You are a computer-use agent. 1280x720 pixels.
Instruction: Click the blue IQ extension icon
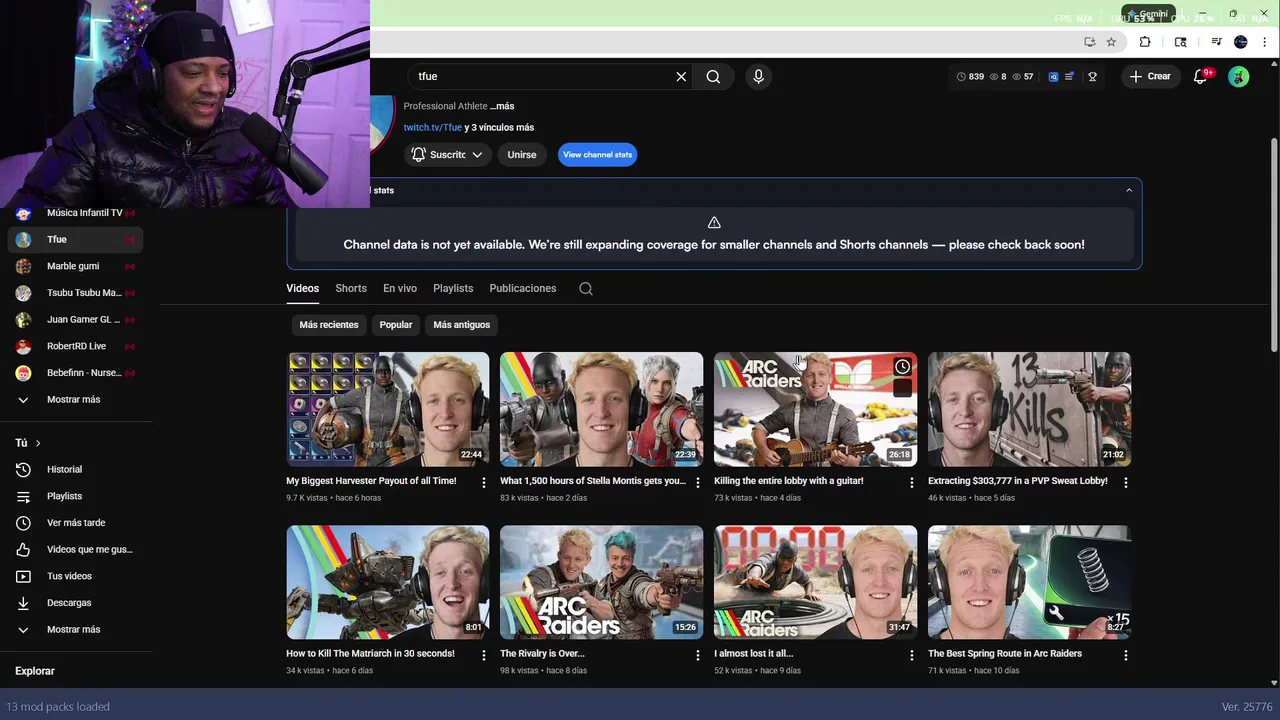pyautogui.click(x=1053, y=76)
